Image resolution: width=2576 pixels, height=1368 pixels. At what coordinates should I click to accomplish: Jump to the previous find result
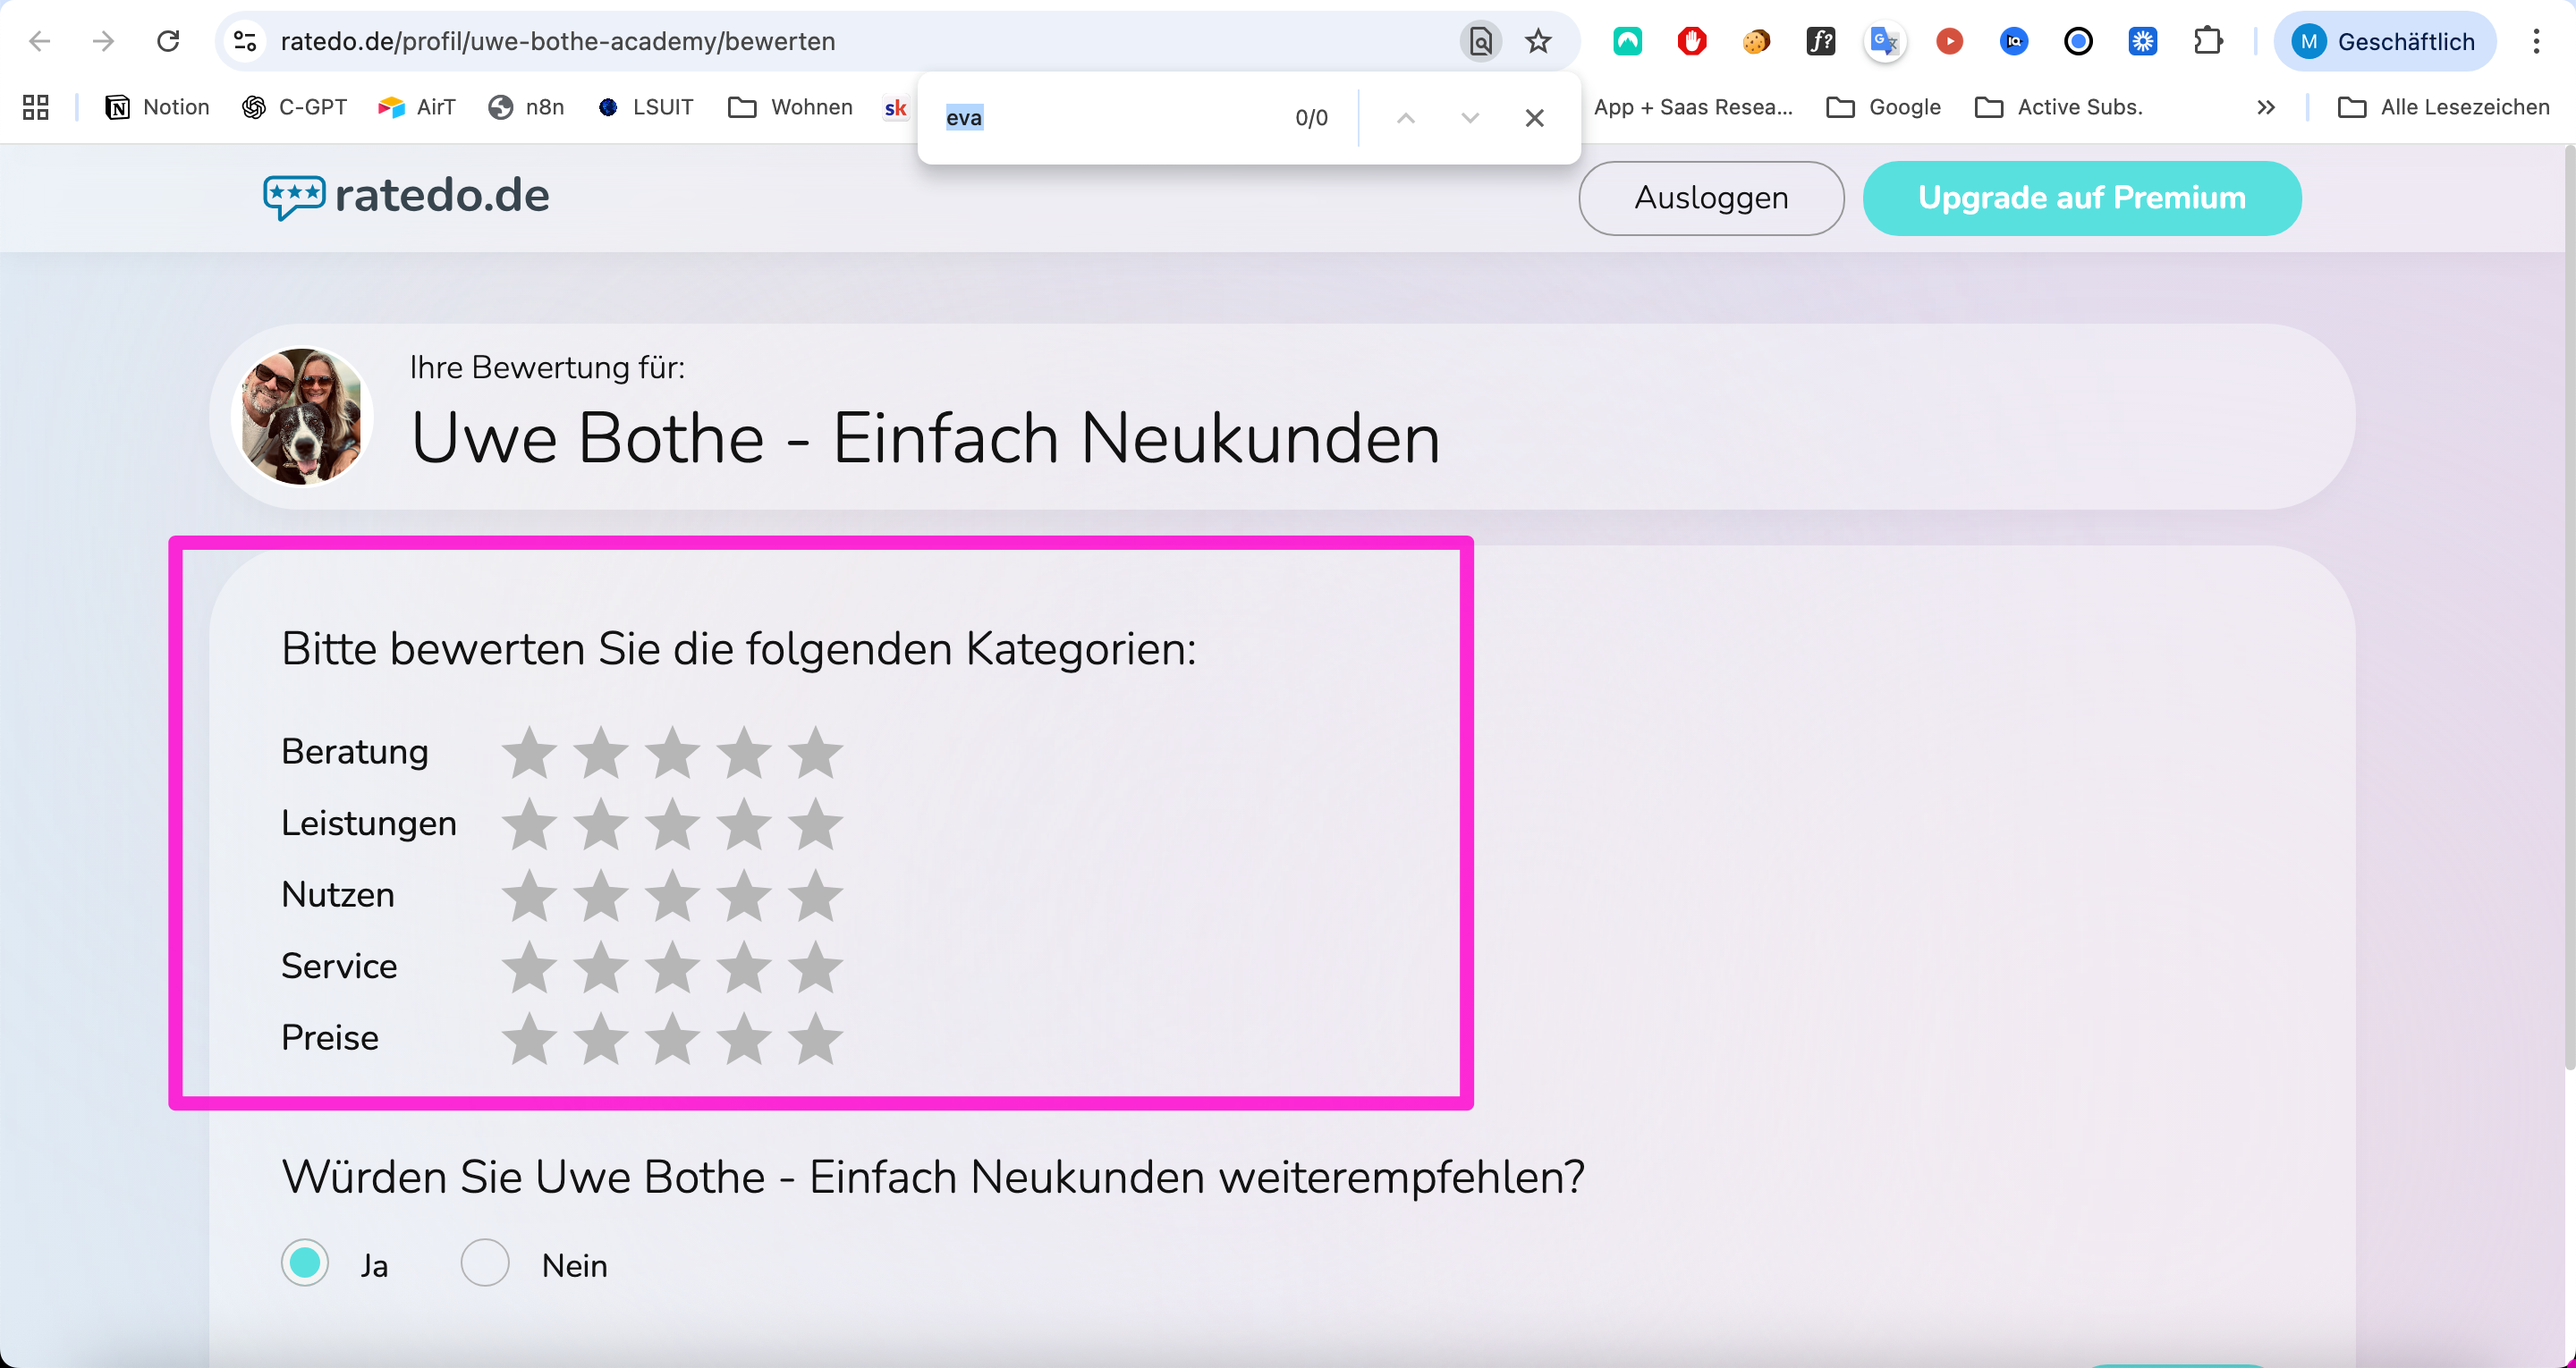(x=1406, y=118)
